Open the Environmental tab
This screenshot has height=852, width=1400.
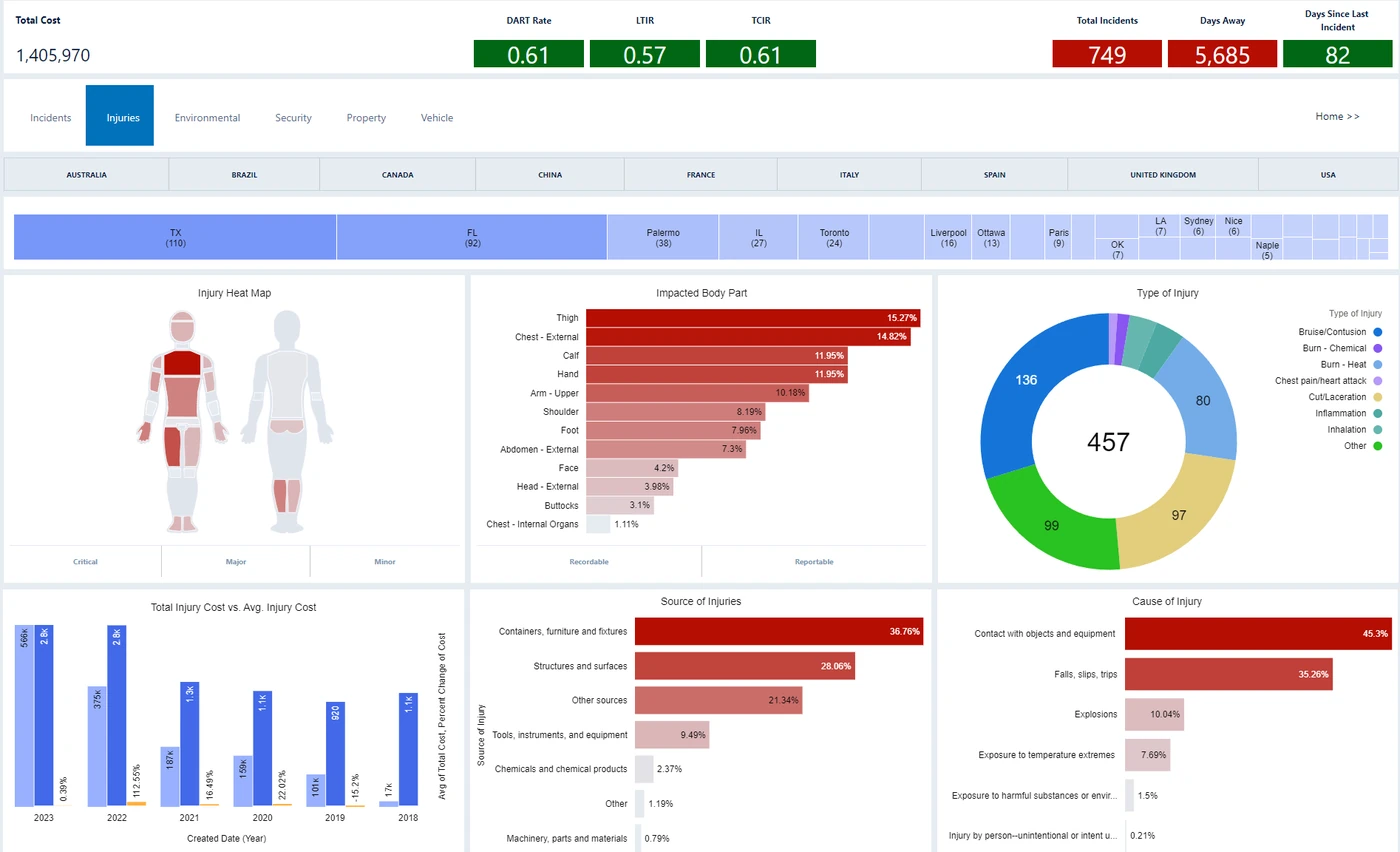coord(207,117)
